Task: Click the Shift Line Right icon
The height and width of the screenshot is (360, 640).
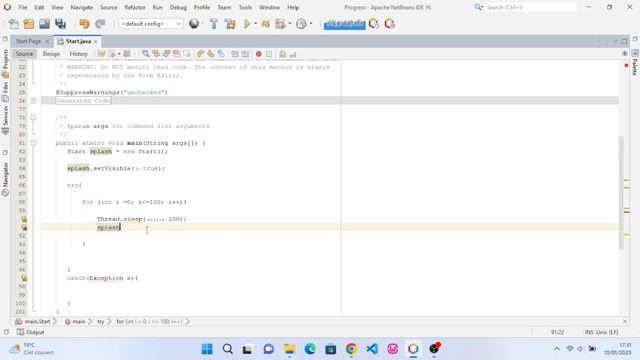Action: click(x=245, y=54)
